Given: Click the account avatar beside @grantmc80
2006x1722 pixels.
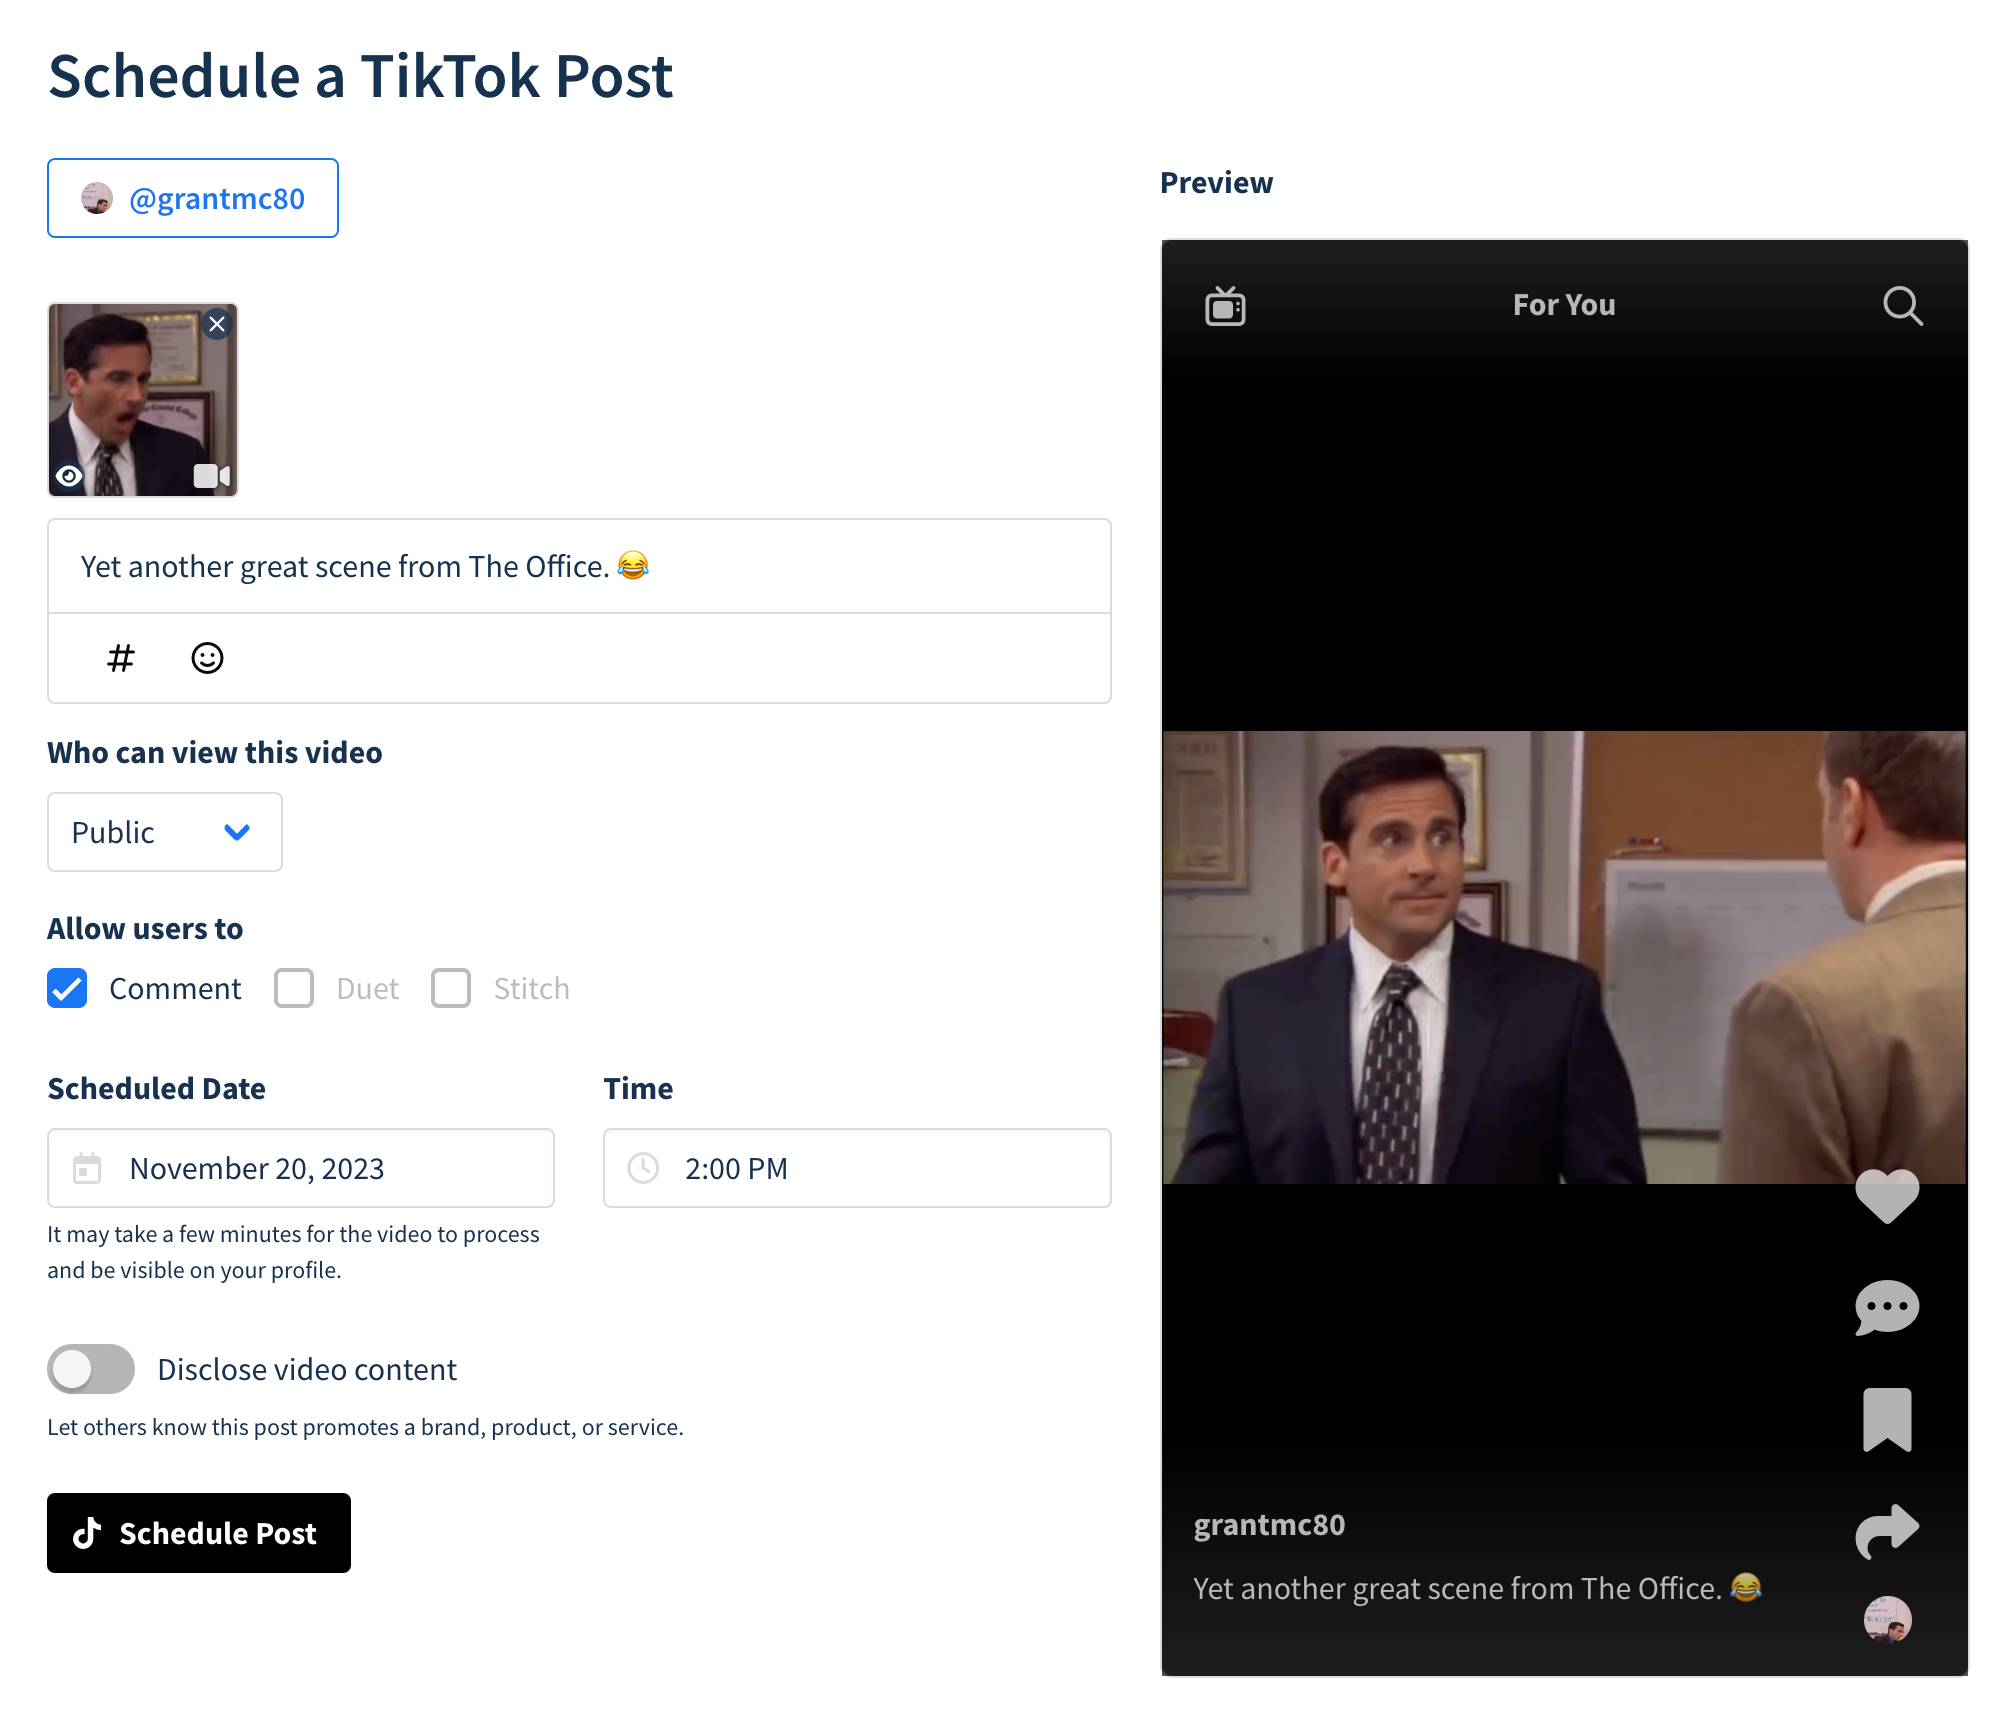Looking at the screenshot, I should pos(97,198).
